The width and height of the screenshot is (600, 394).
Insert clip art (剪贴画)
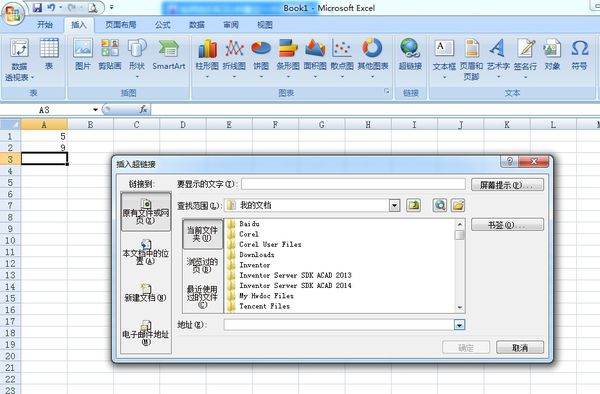[110, 54]
